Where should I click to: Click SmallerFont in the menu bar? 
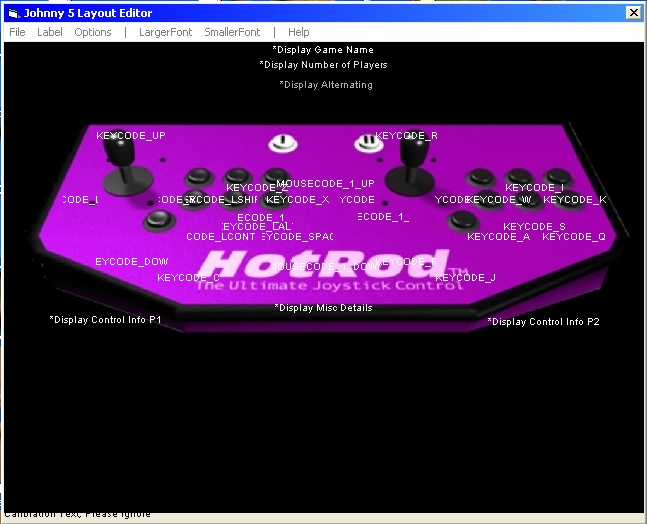(x=232, y=32)
